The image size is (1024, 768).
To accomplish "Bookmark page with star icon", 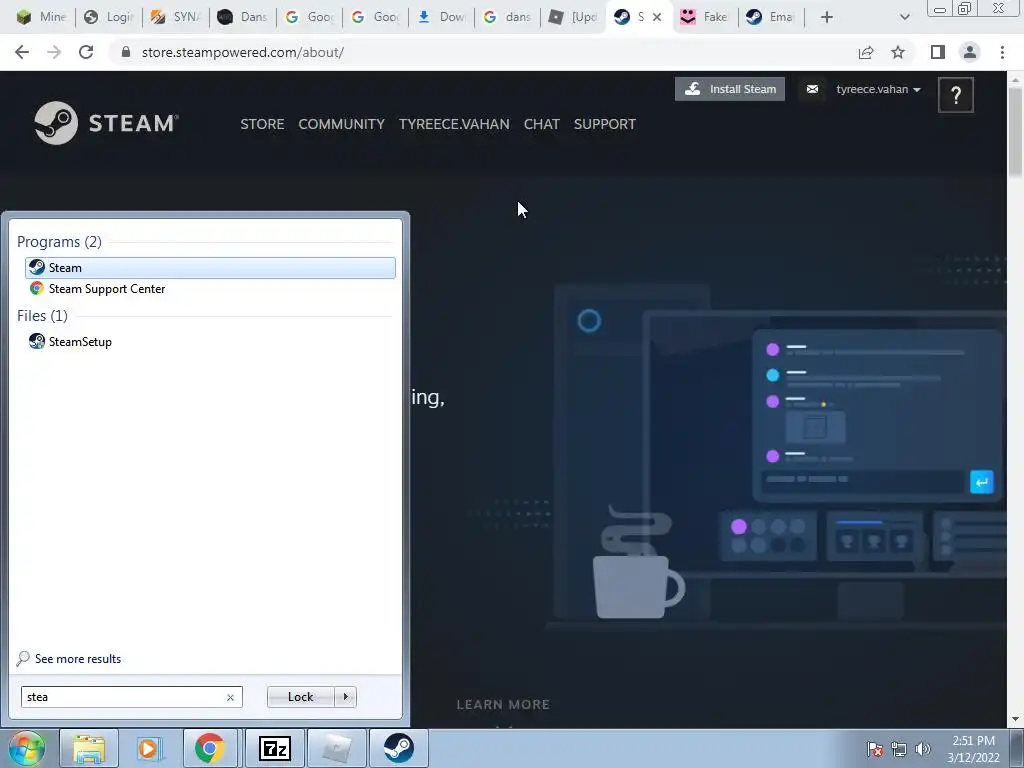I will click(x=898, y=52).
